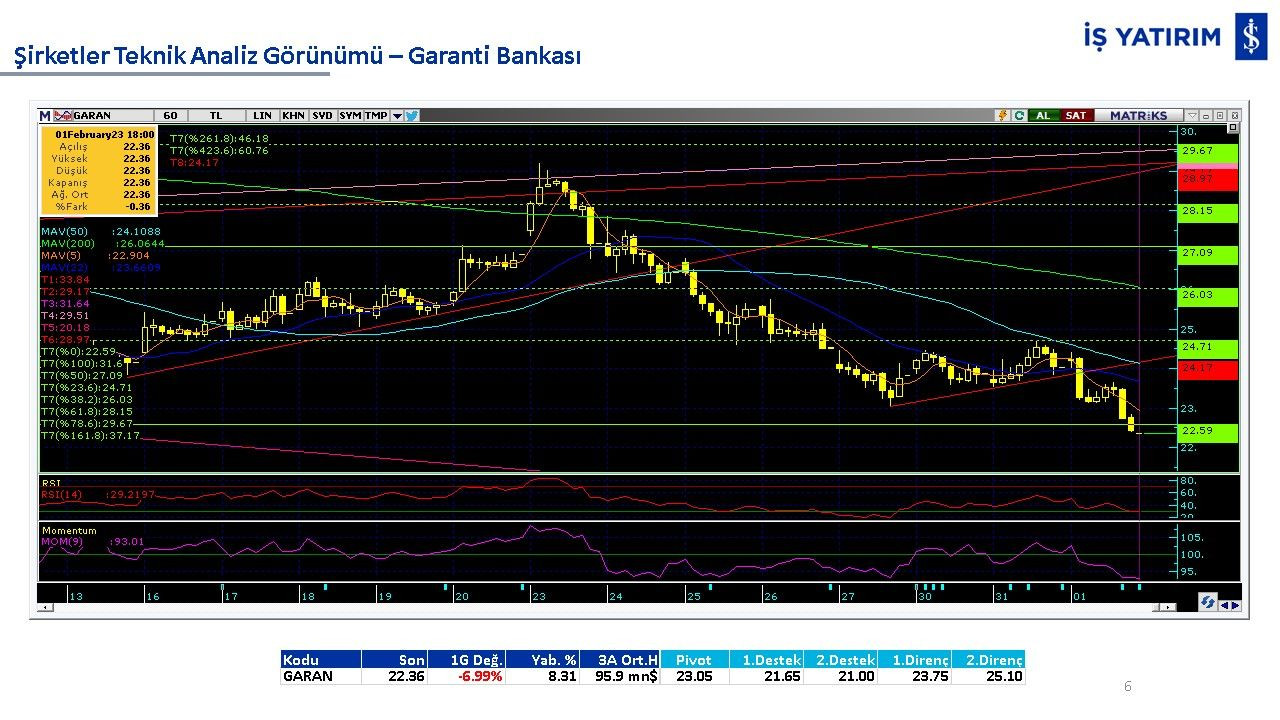Click the GARAN table row cell

320,676
